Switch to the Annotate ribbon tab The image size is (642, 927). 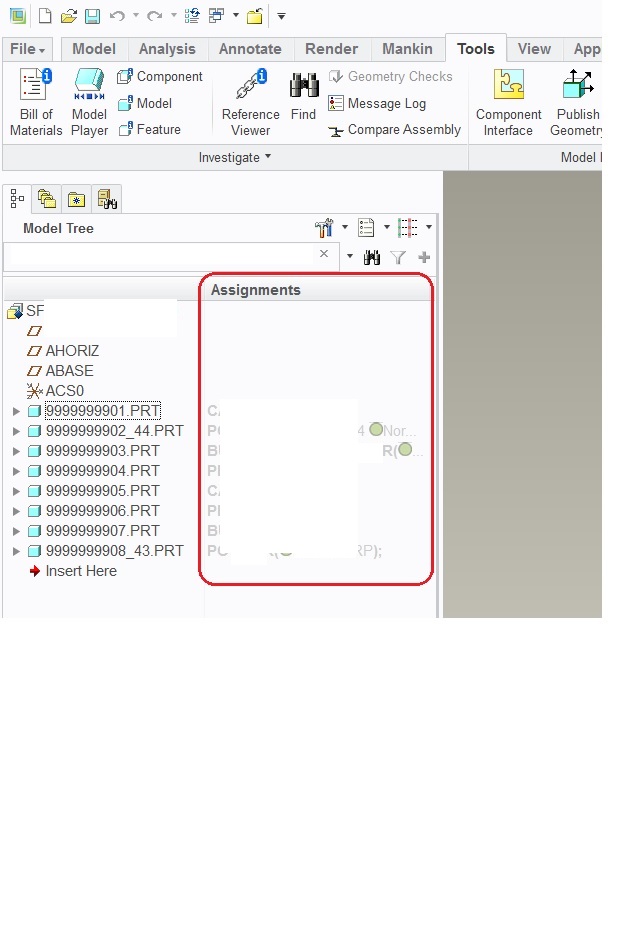coord(250,49)
